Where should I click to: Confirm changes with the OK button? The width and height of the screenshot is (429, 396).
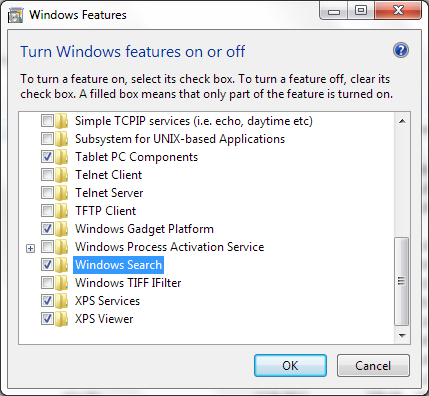[290, 366]
